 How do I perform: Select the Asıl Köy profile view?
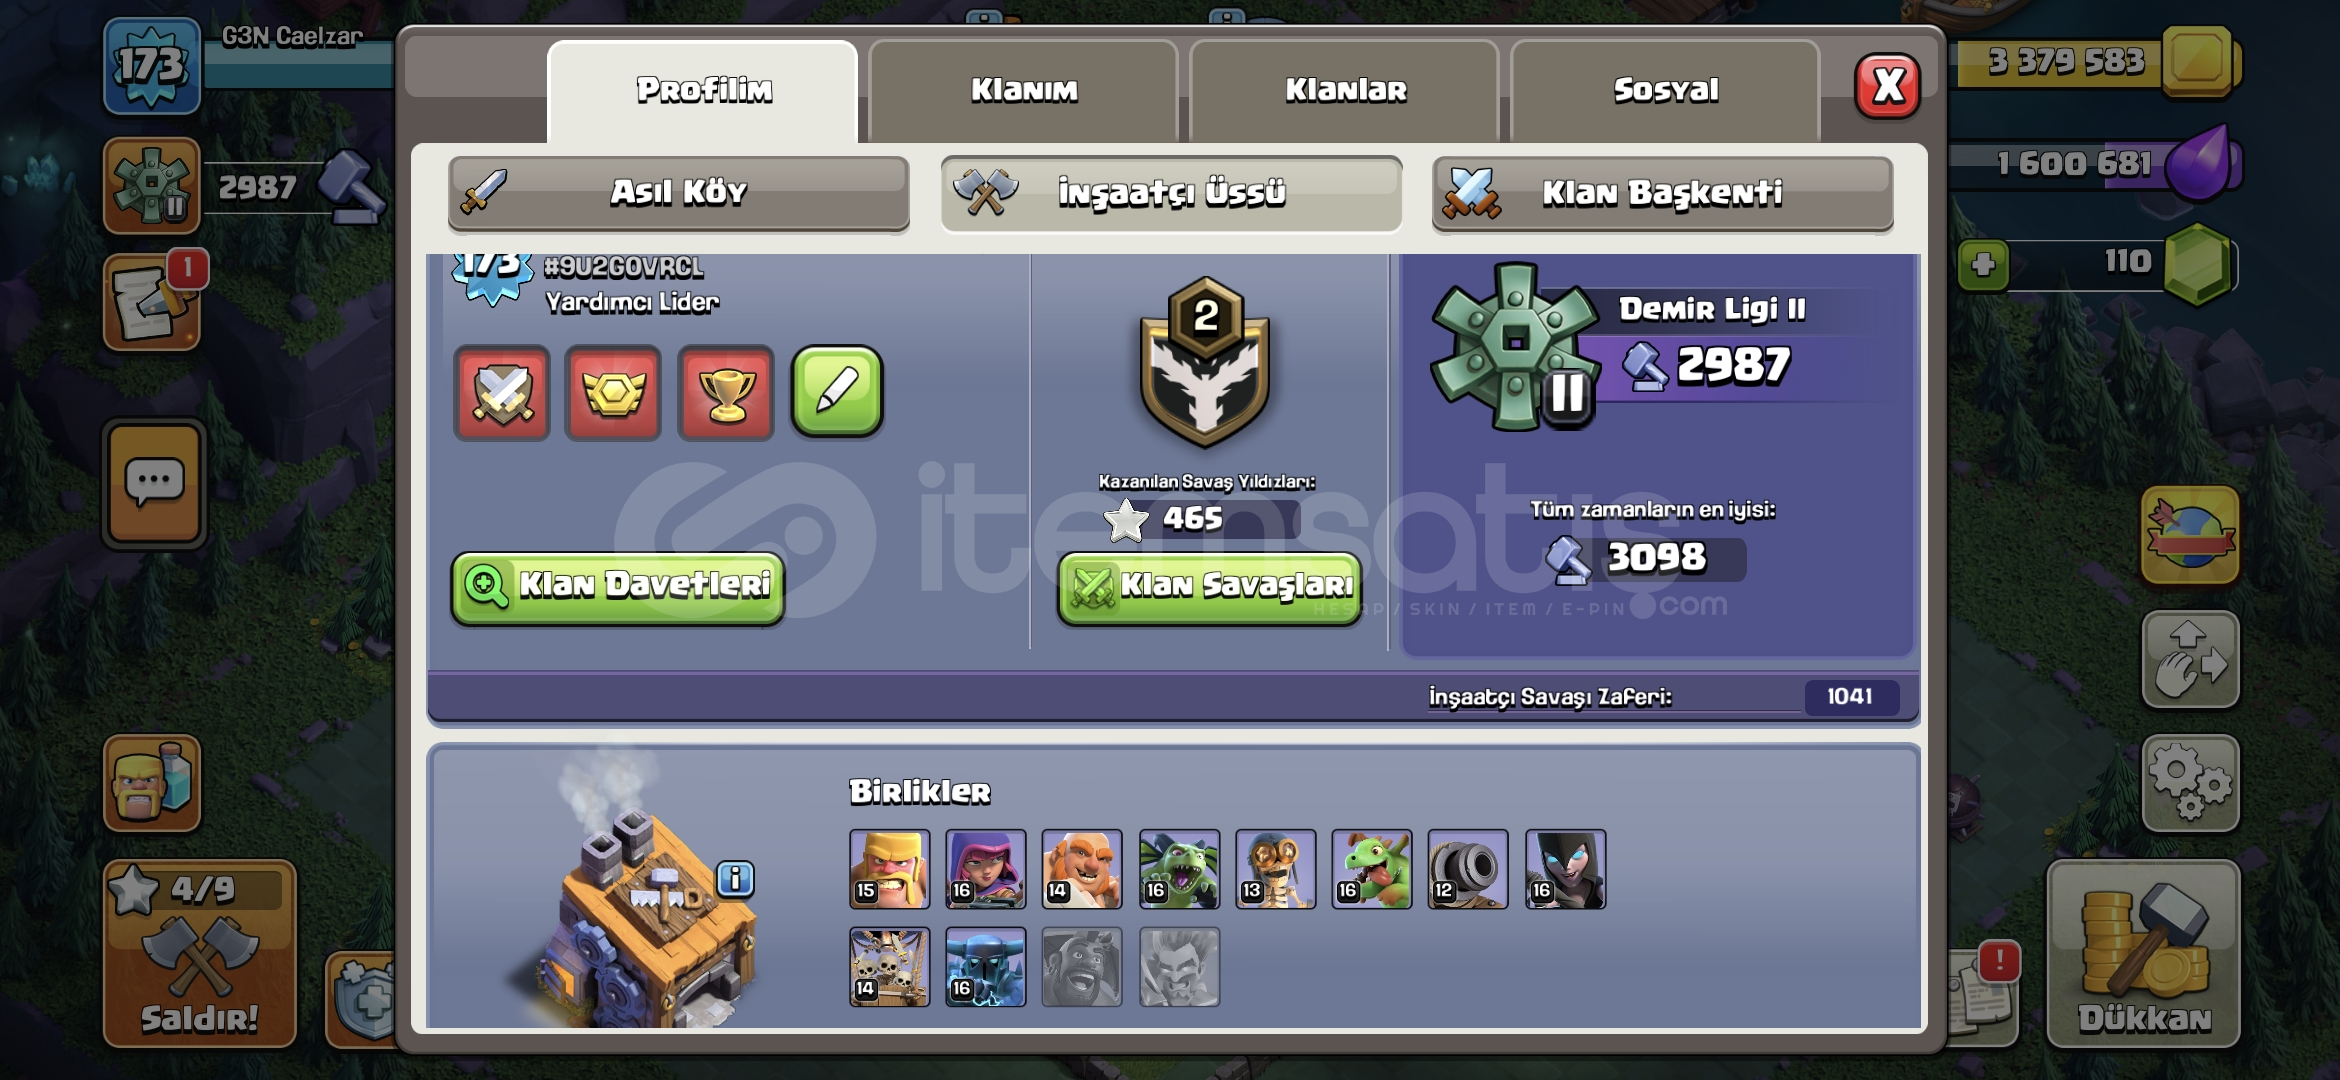[x=679, y=192]
